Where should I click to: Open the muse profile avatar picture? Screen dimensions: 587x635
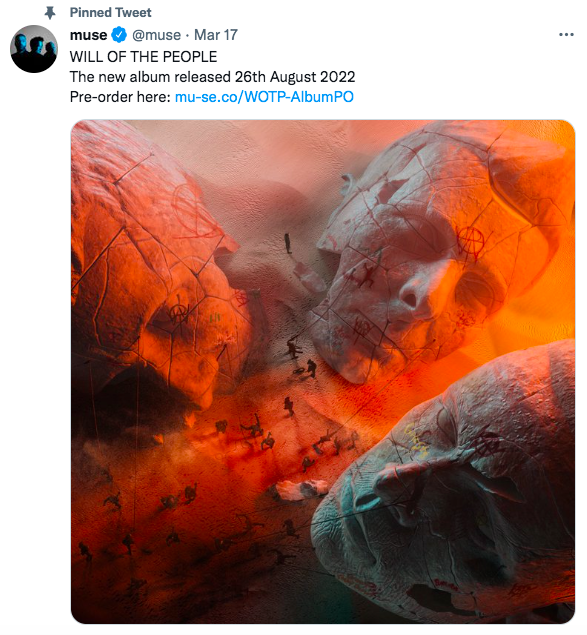coord(34,49)
